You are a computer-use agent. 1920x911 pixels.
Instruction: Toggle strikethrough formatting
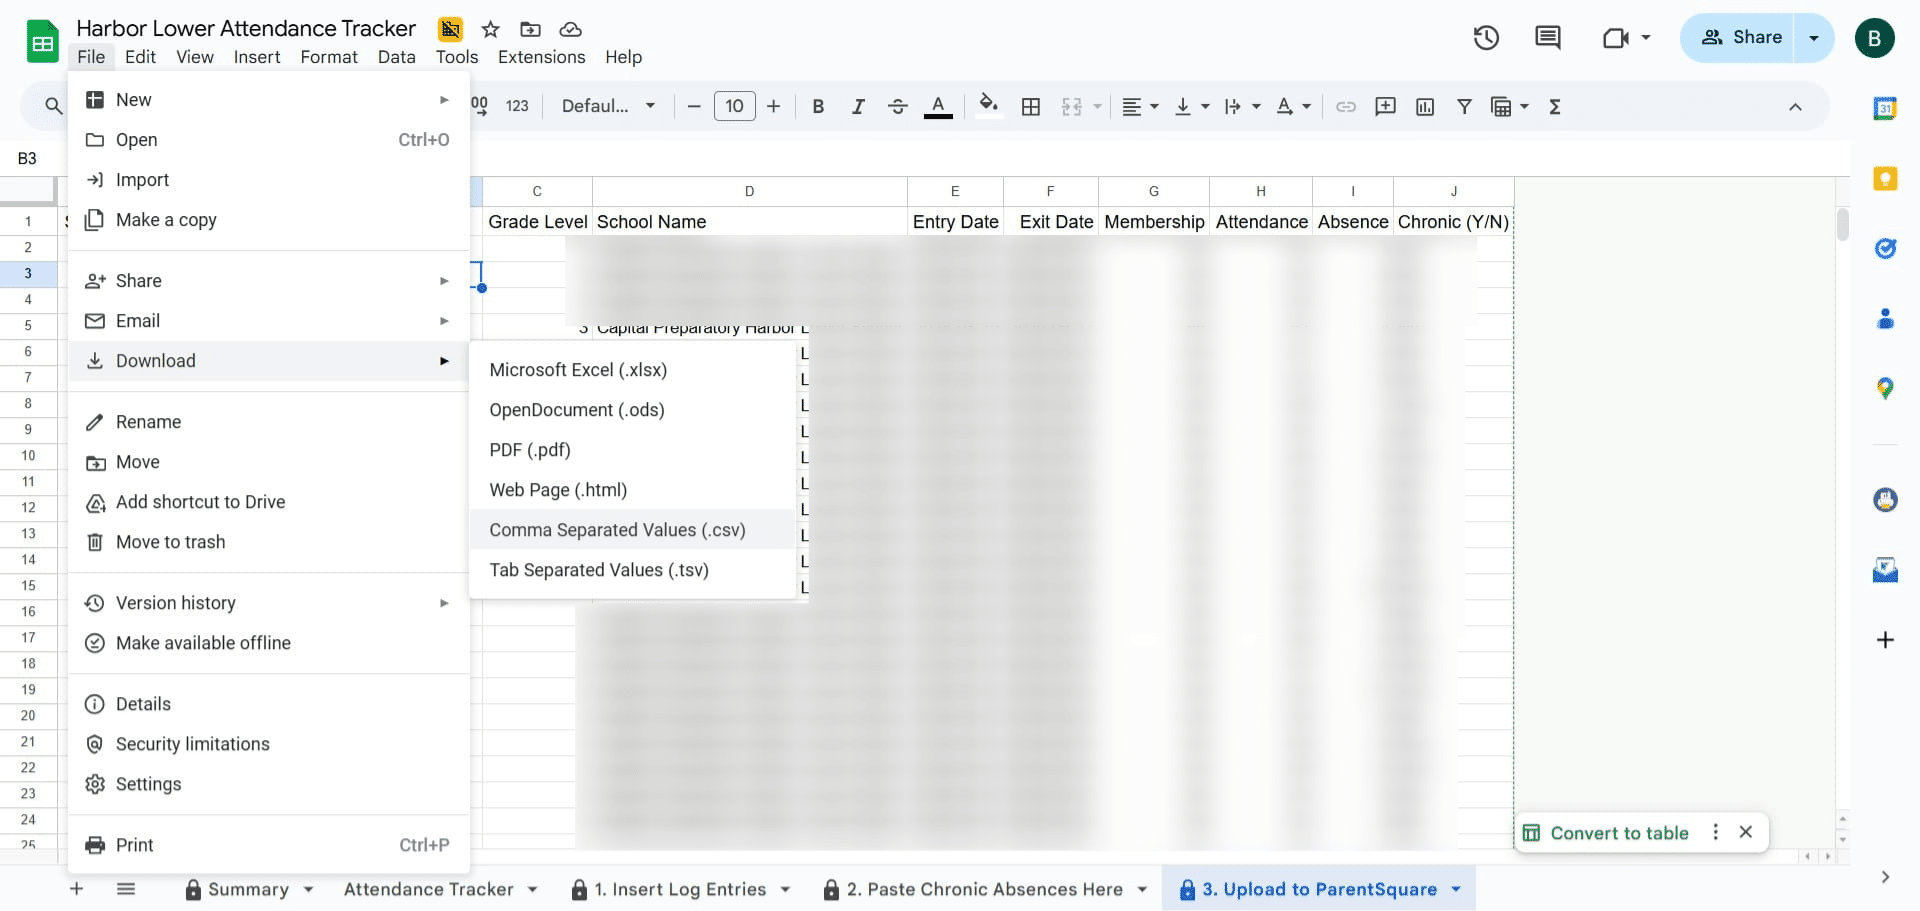pos(898,106)
